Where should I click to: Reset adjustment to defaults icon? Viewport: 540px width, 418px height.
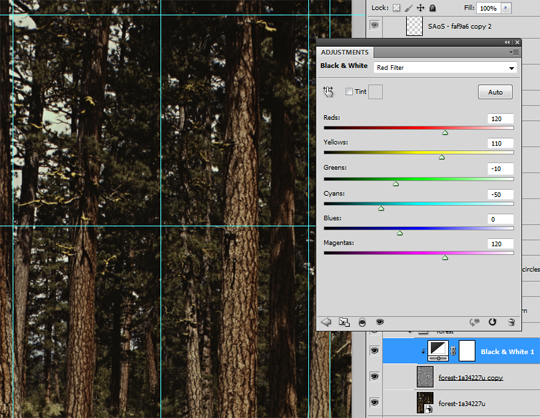492,322
